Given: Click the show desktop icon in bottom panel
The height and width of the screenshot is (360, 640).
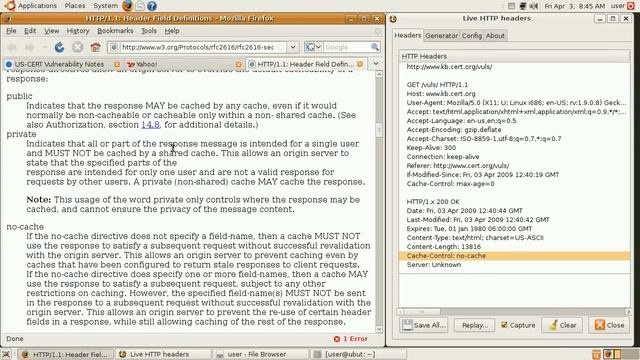Looking at the screenshot, I should click(6, 354).
